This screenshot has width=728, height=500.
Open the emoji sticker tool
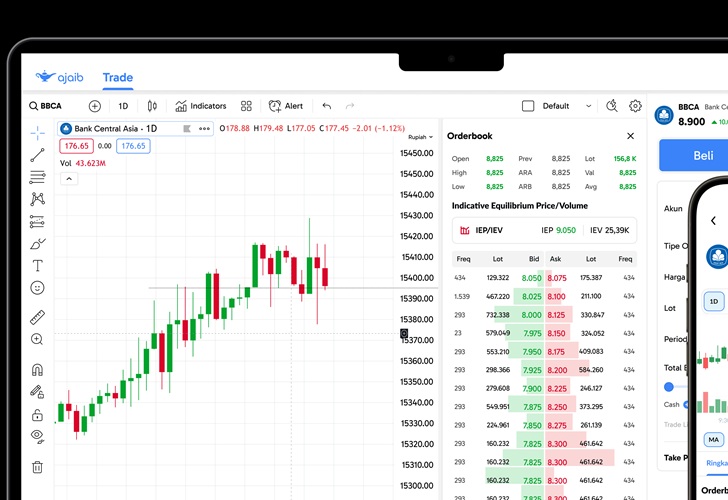click(x=38, y=288)
